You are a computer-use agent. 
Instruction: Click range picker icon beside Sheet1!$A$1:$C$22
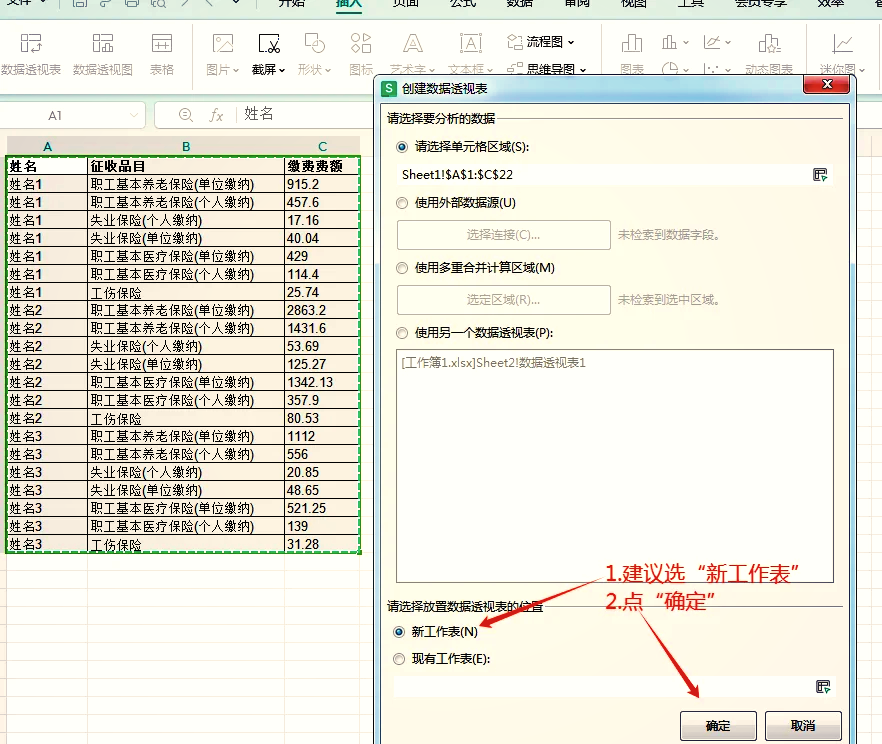tap(820, 174)
